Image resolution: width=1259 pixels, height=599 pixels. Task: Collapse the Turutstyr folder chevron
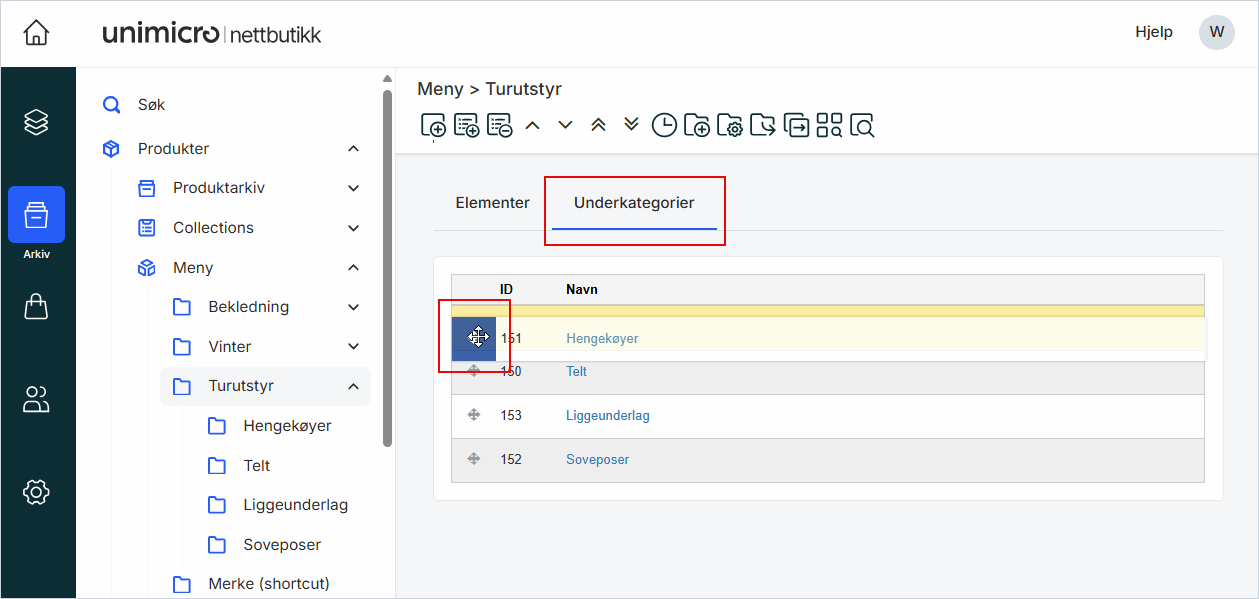point(353,386)
